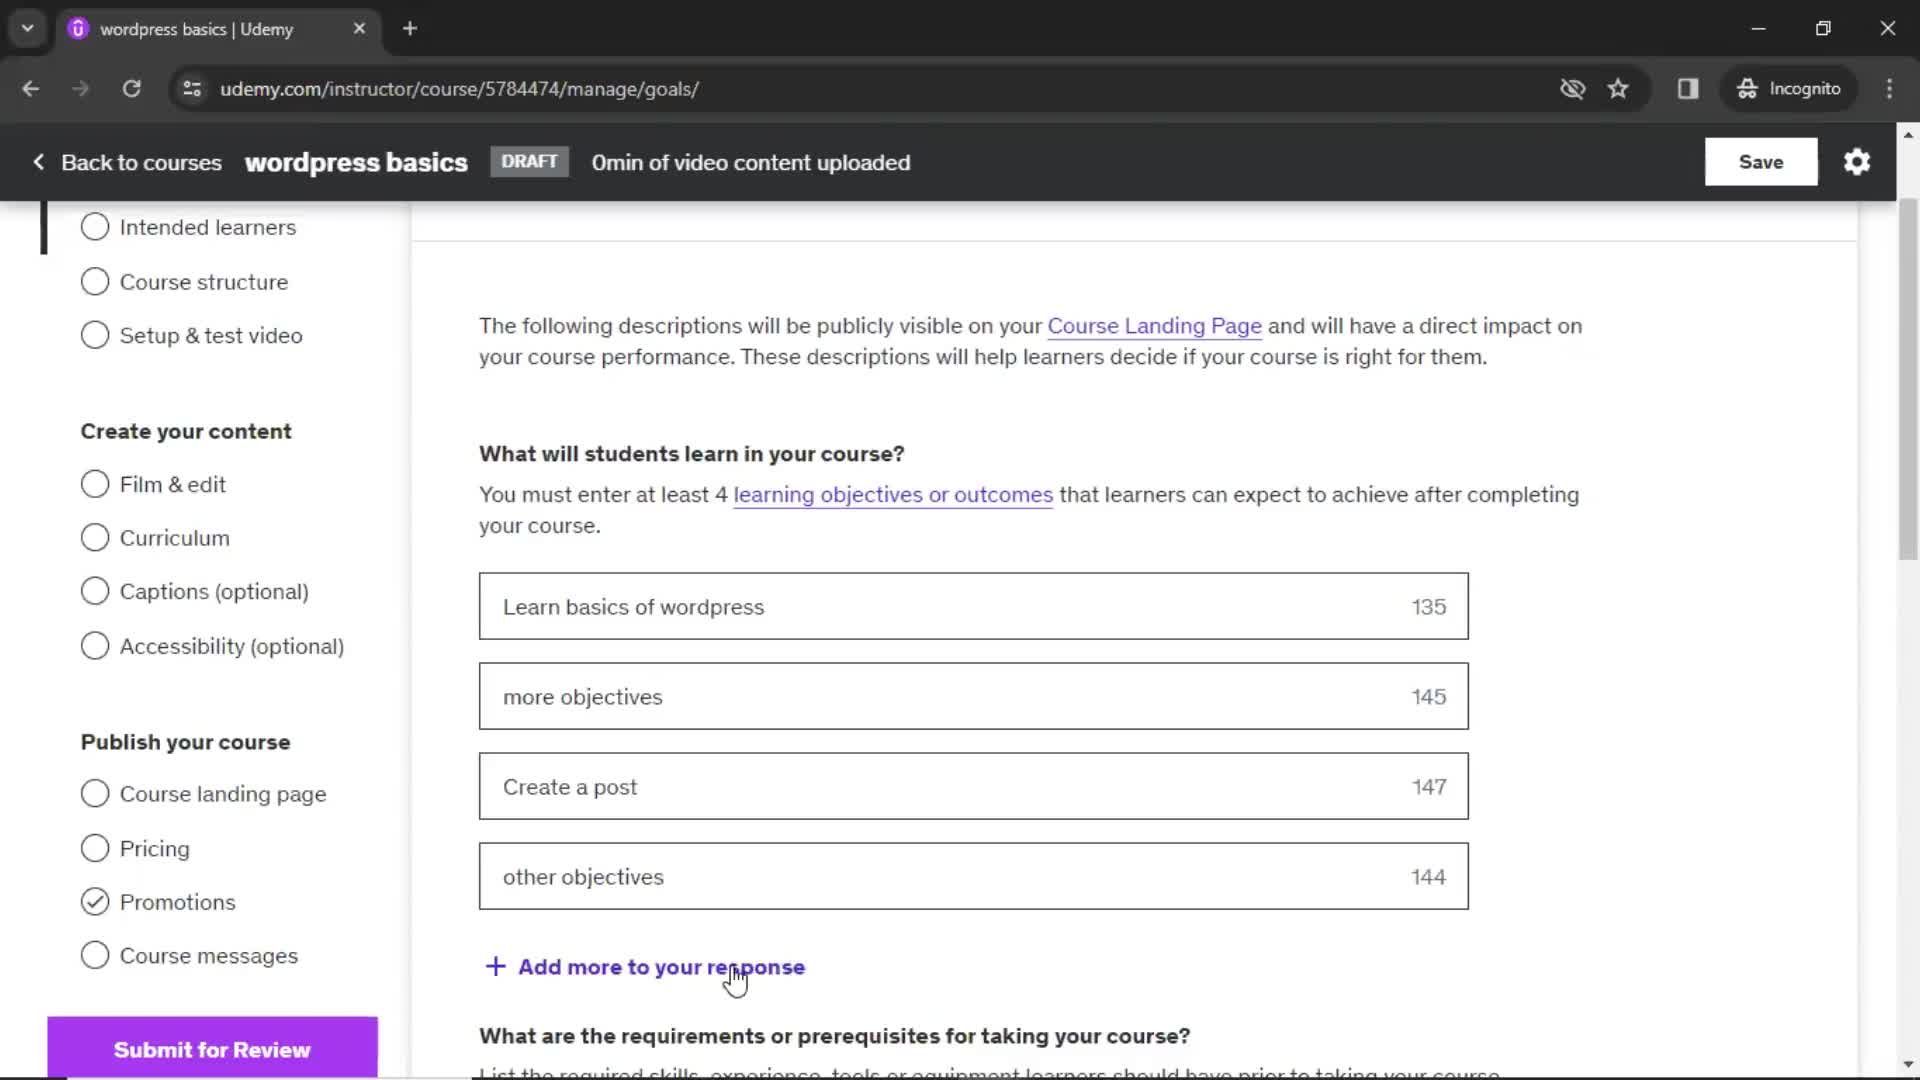Click Back to courses arrow icon
Screen dimensions: 1920x1080
coord(38,161)
